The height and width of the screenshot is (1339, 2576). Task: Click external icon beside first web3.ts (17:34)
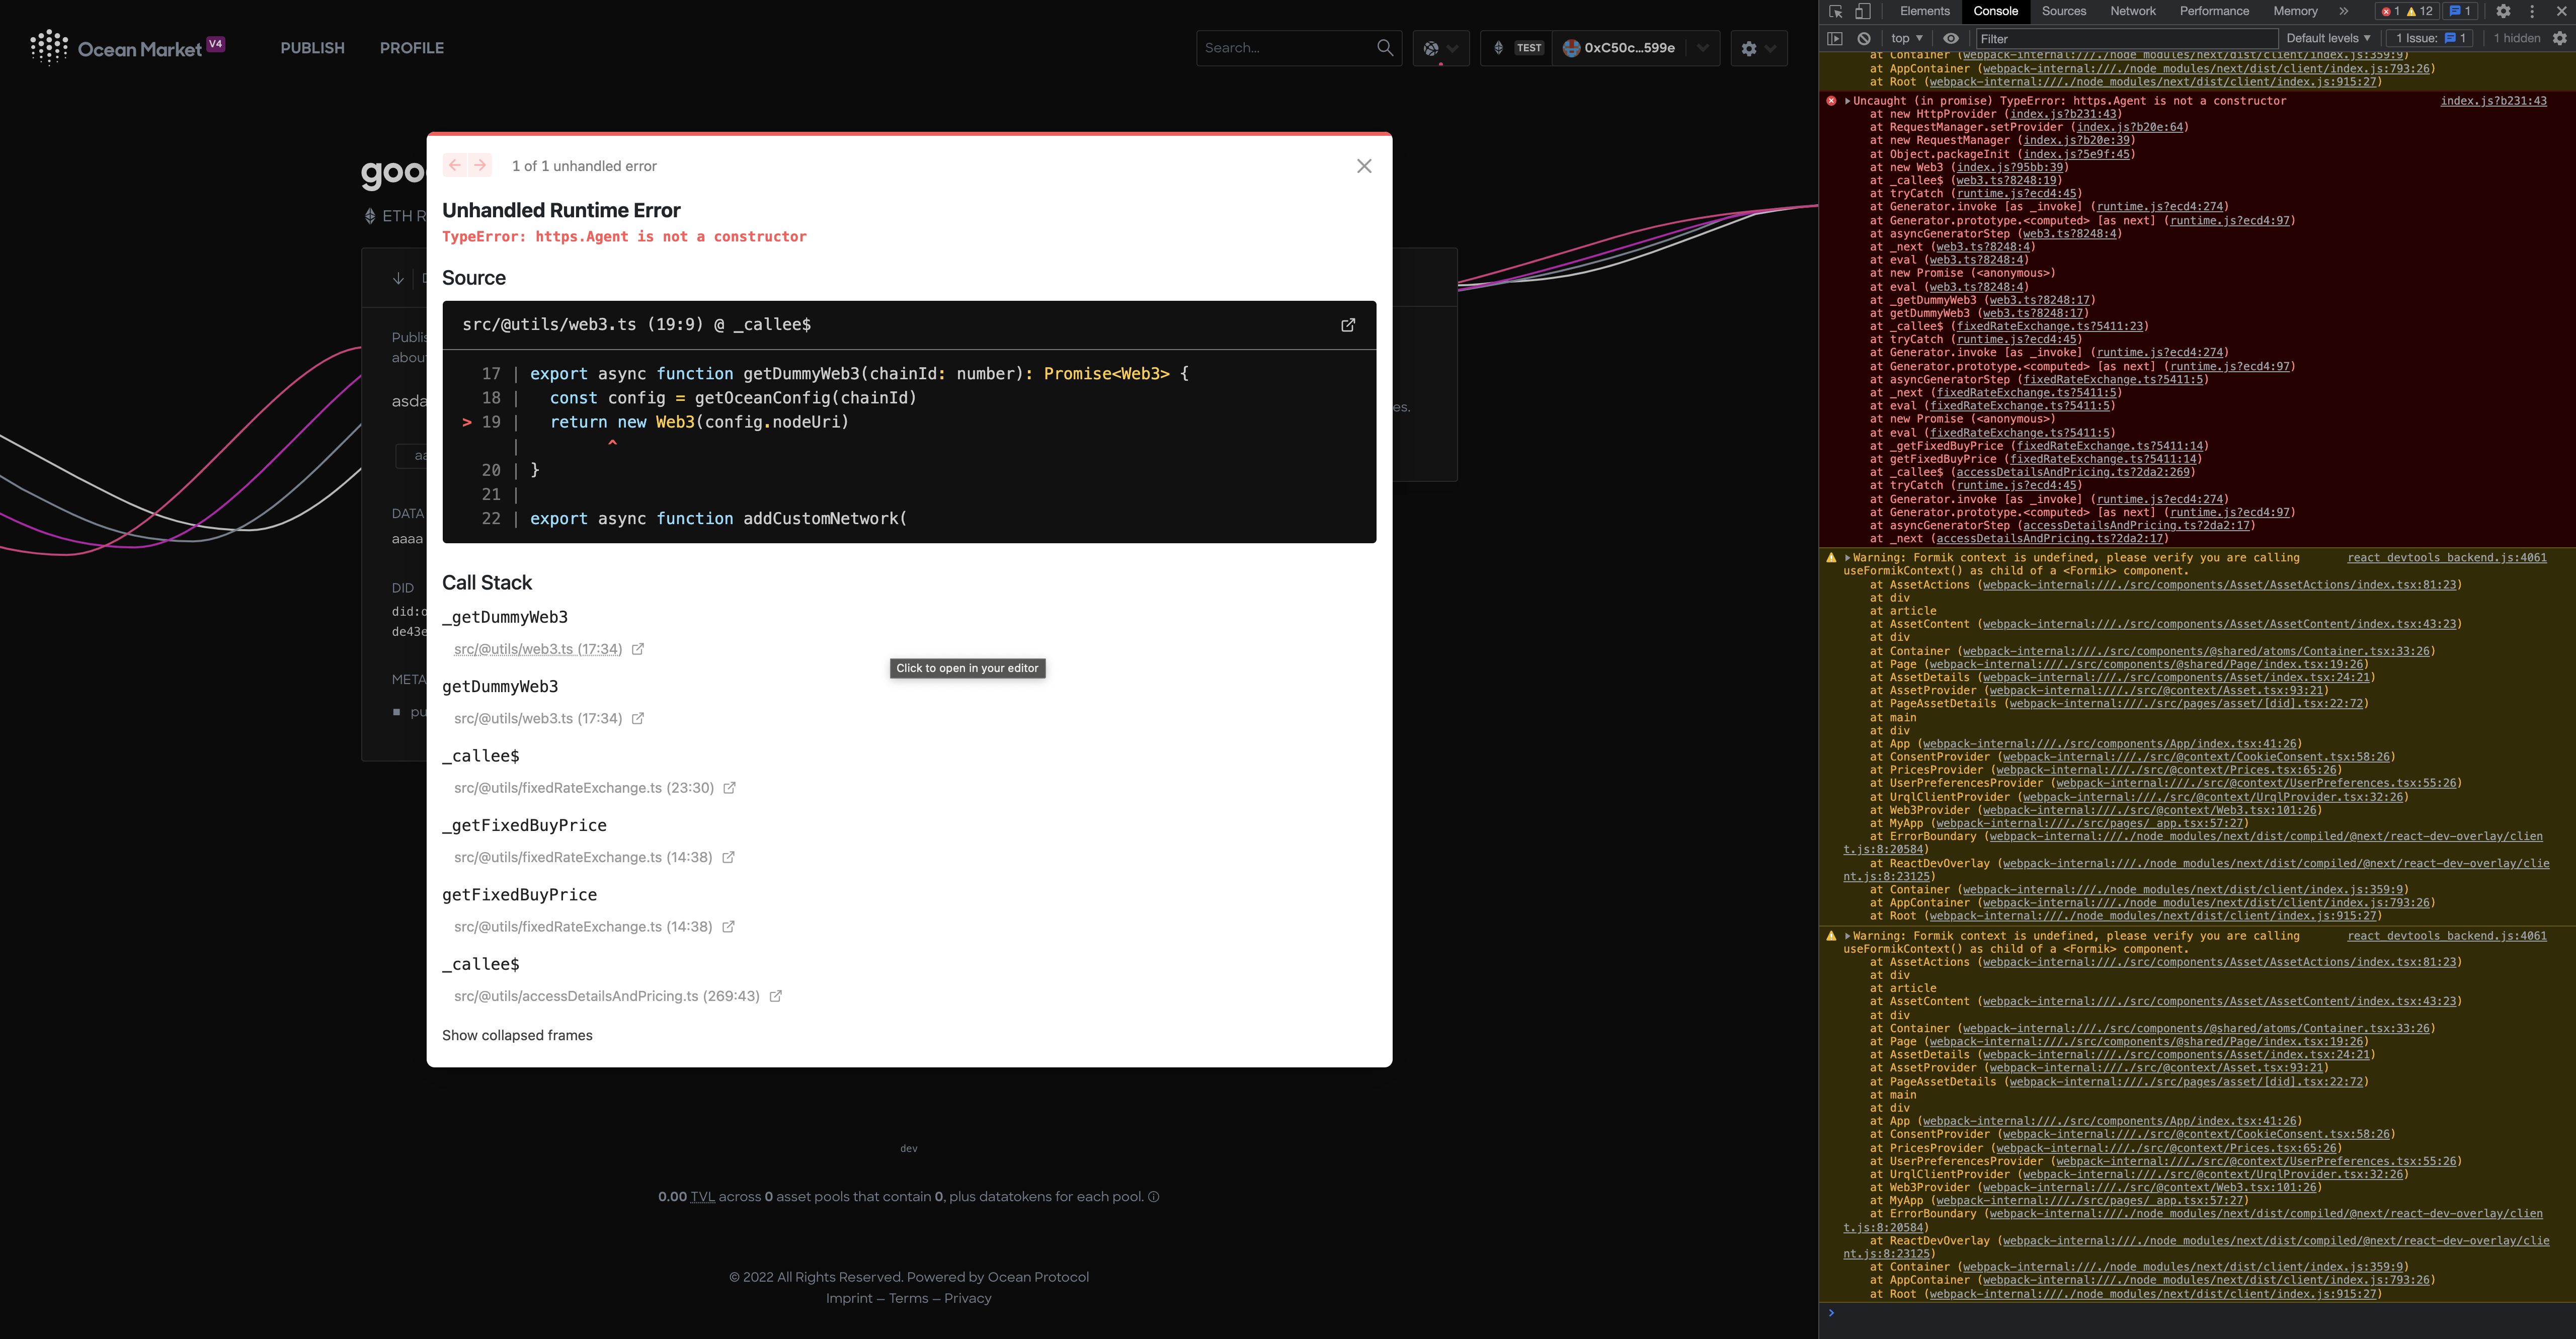pos(638,649)
